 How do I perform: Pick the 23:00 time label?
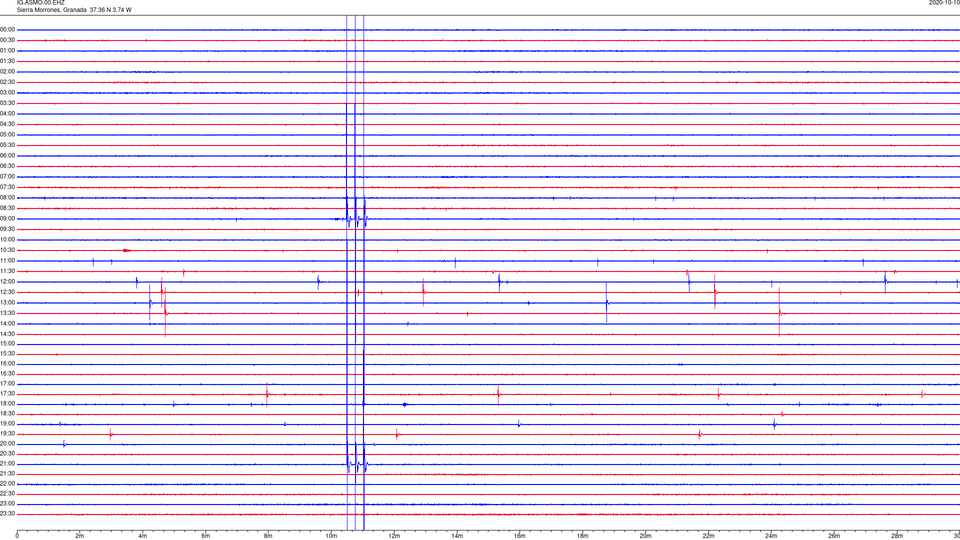coord(8,504)
